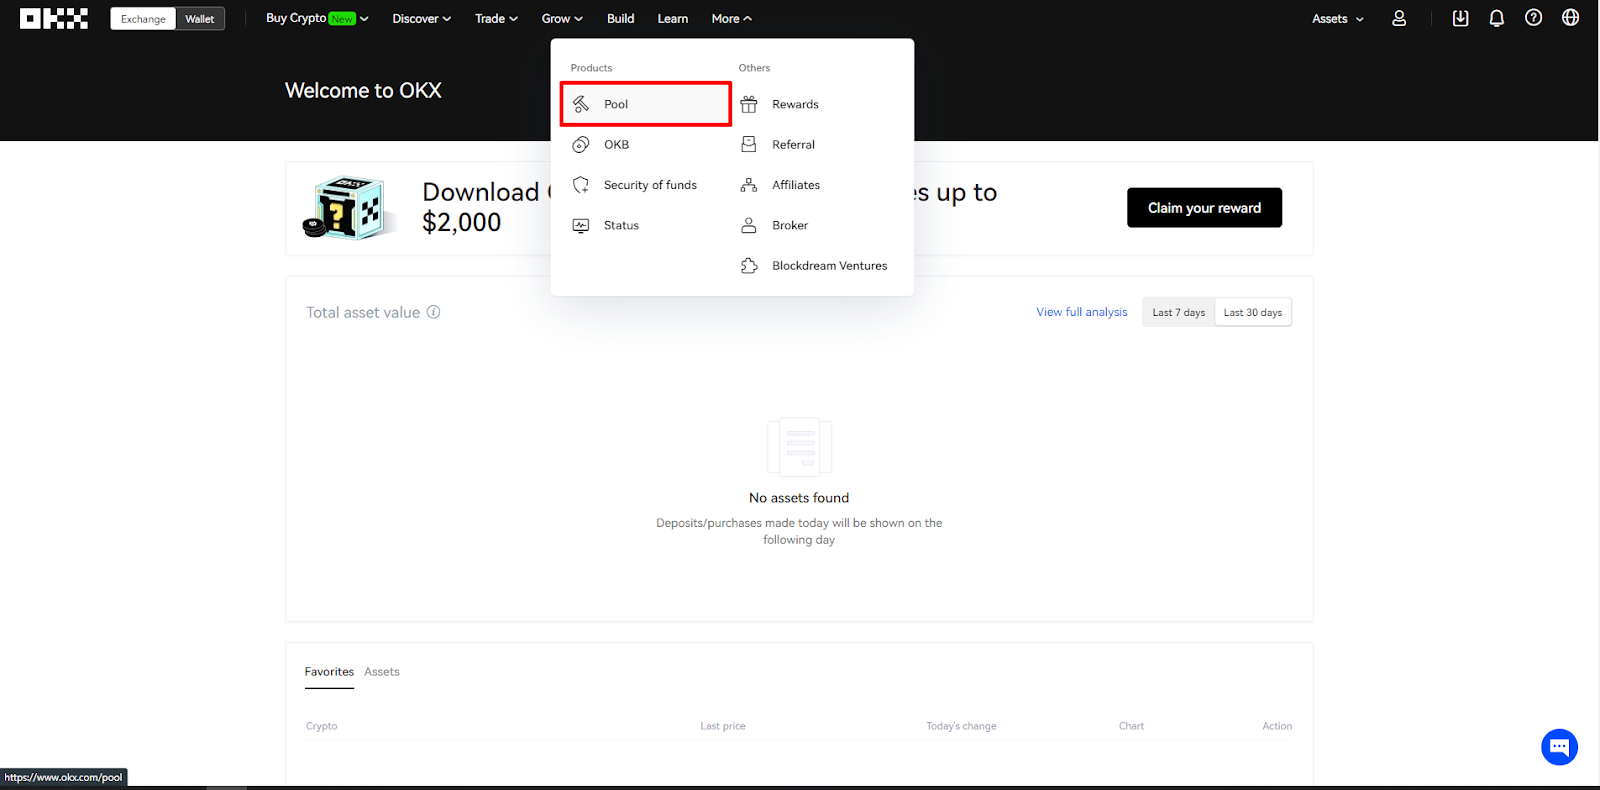Screen dimensions: 1600x790
Task: Open the notifications bell
Action: point(1496,18)
